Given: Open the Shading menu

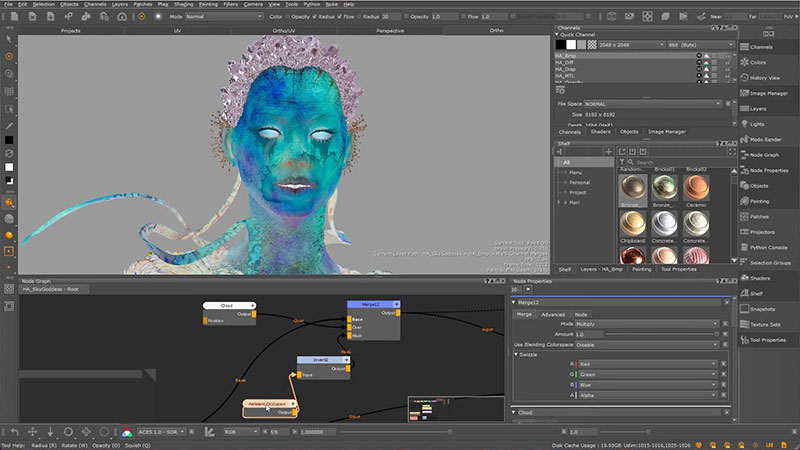Looking at the screenshot, I should click(x=183, y=4).
